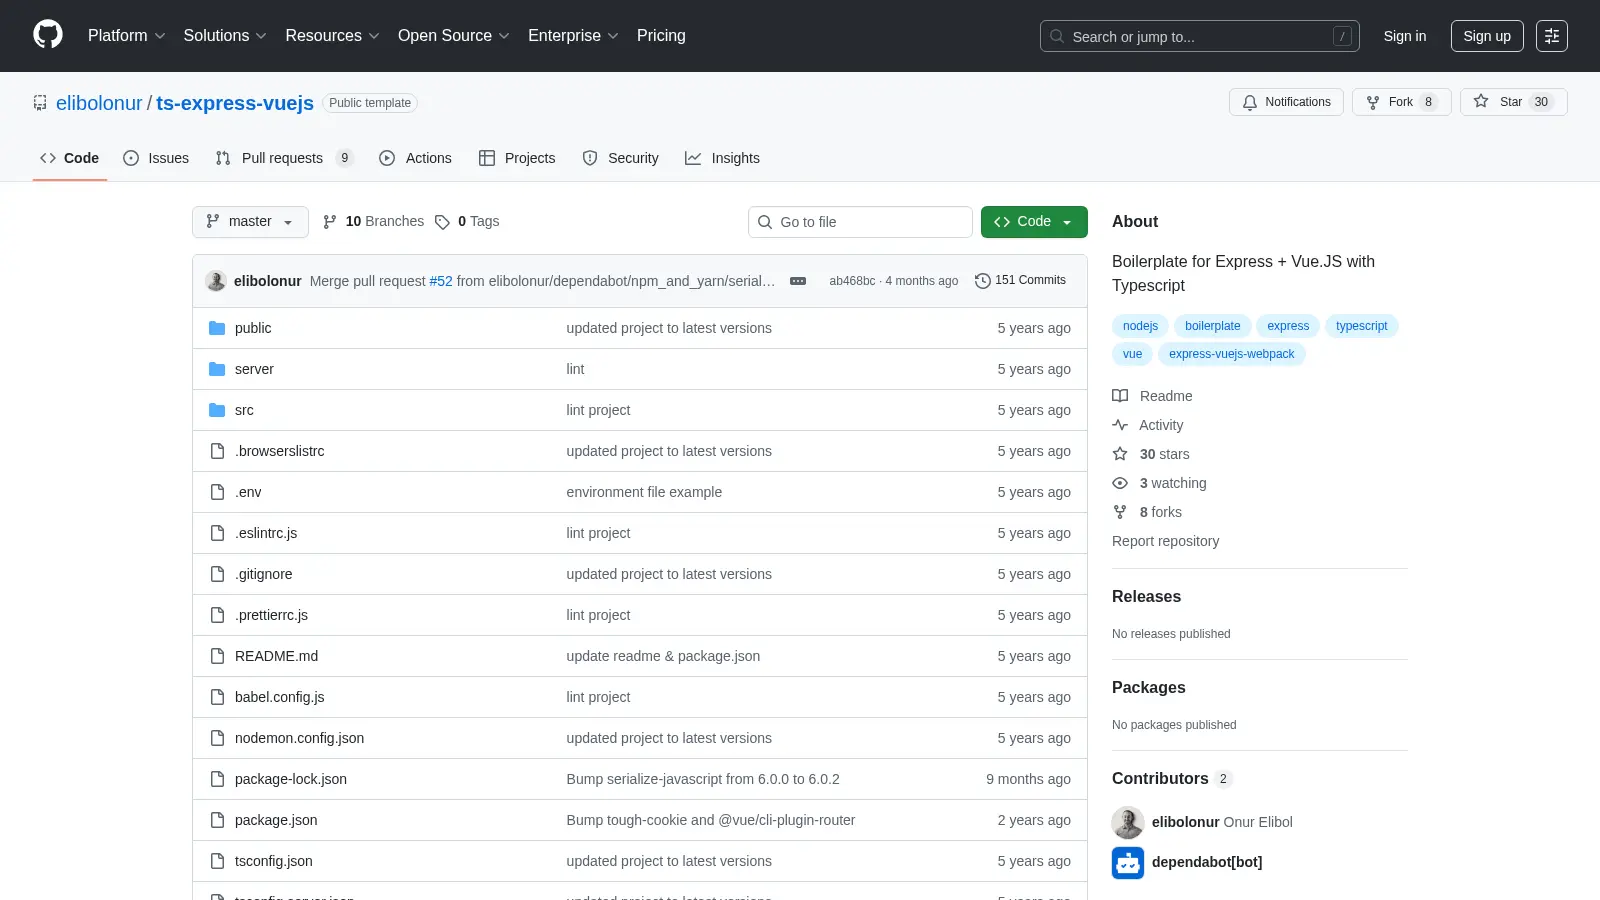Open the Pricing link
The image size is (1600, 900).
coord(661,36)
